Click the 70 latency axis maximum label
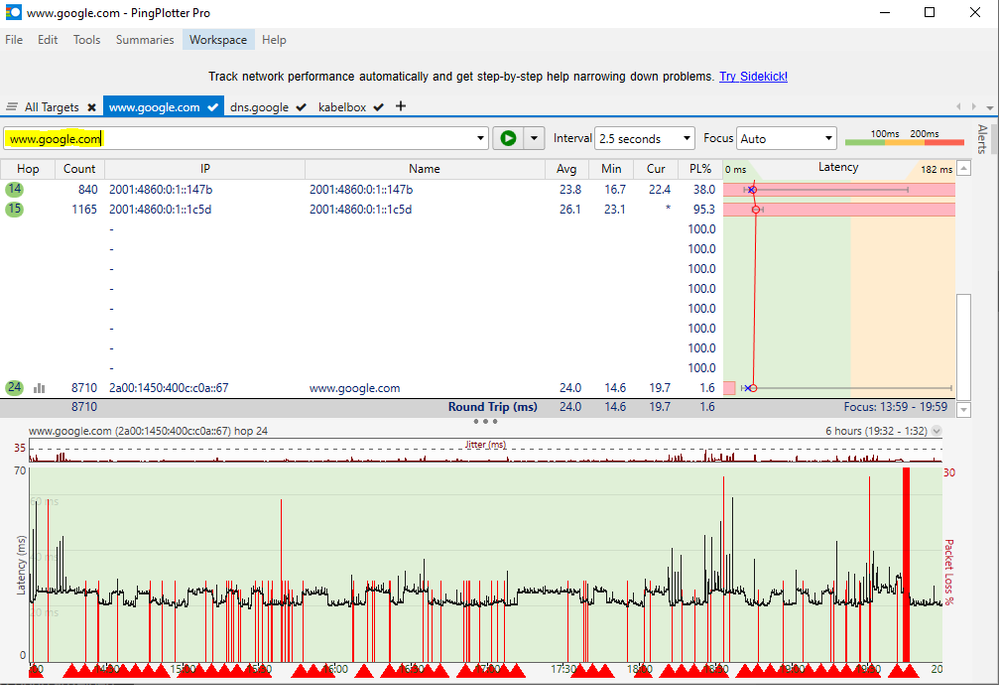999x685 pixels. click(20, 471)
